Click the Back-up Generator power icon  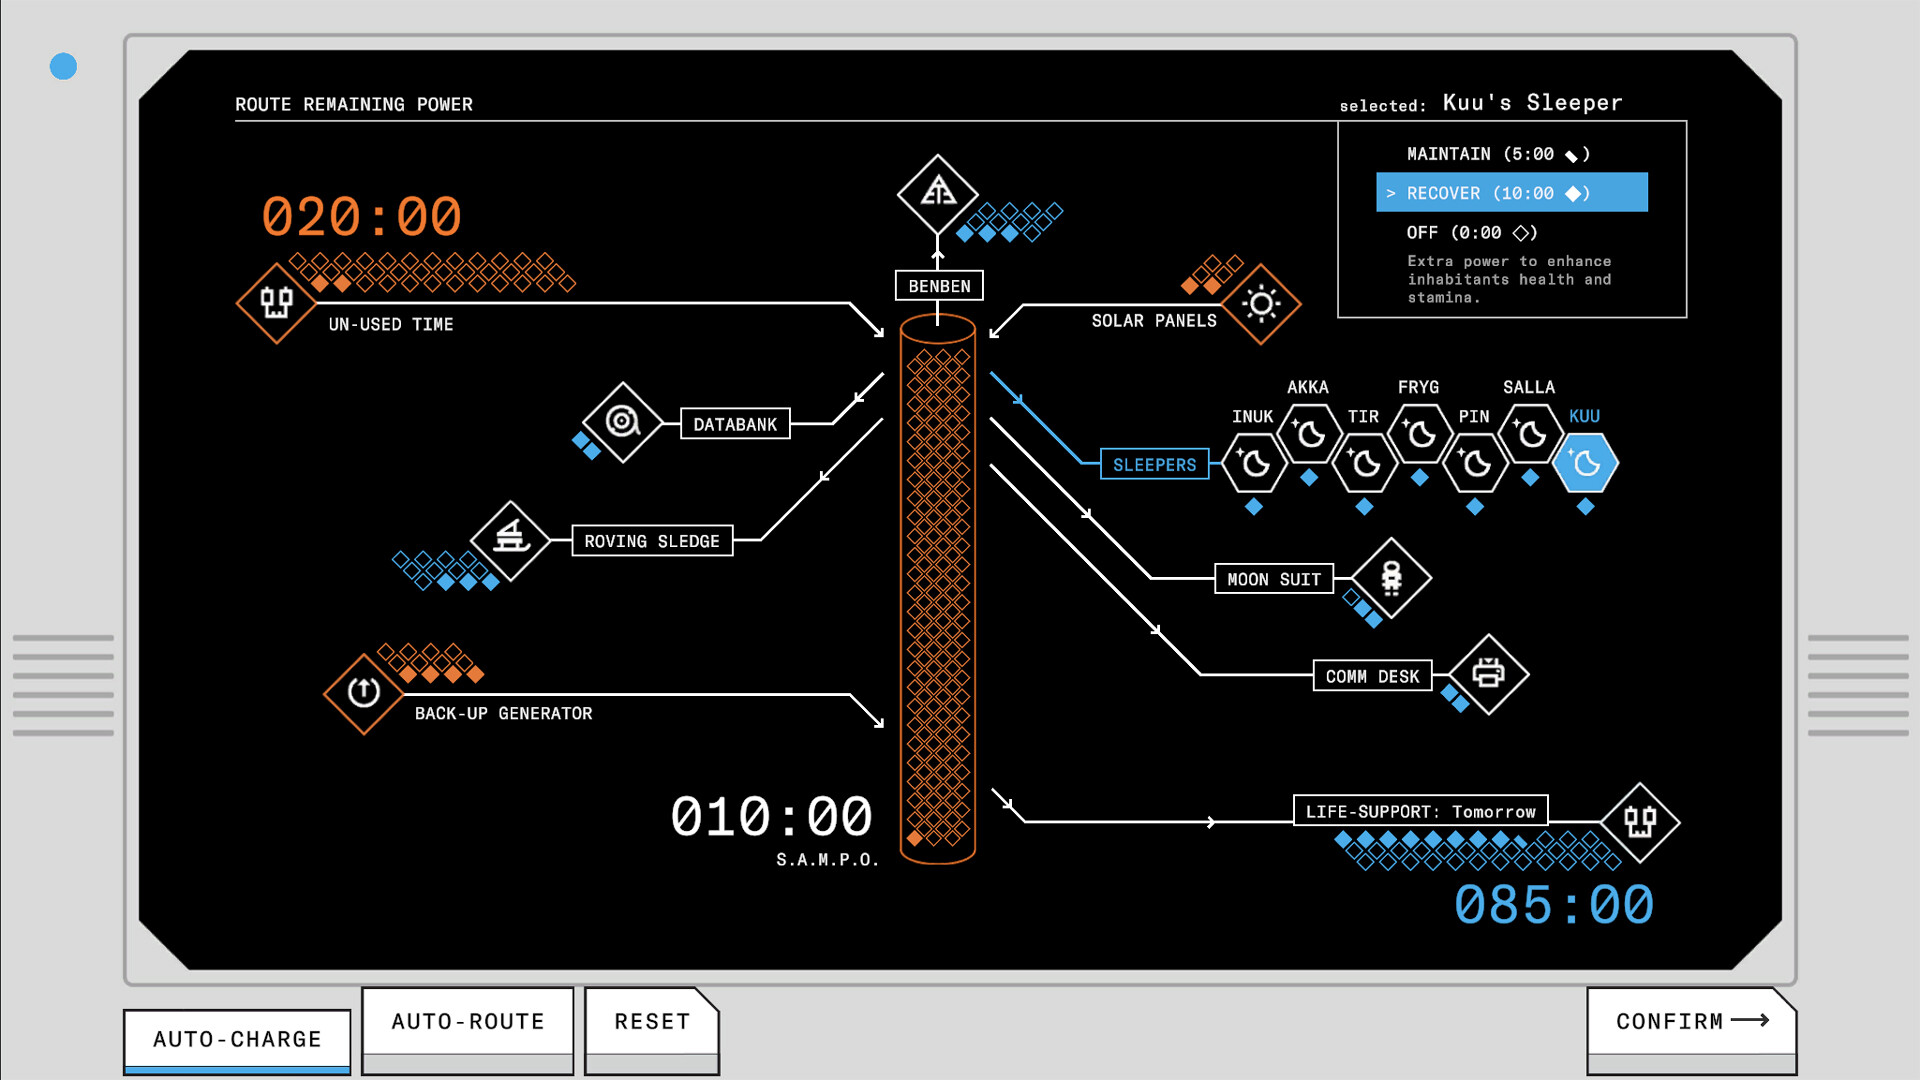point(363,692)
